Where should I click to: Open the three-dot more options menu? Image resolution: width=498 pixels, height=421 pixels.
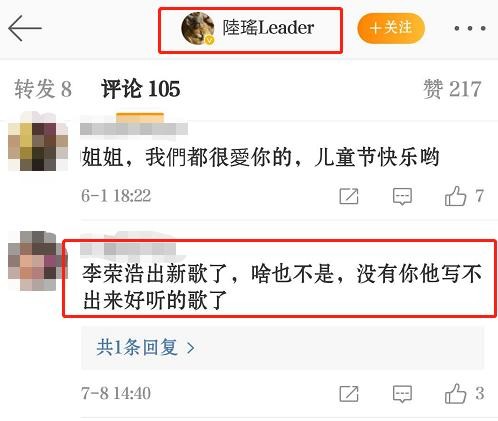pyautogui.click(x=470, y=29)
